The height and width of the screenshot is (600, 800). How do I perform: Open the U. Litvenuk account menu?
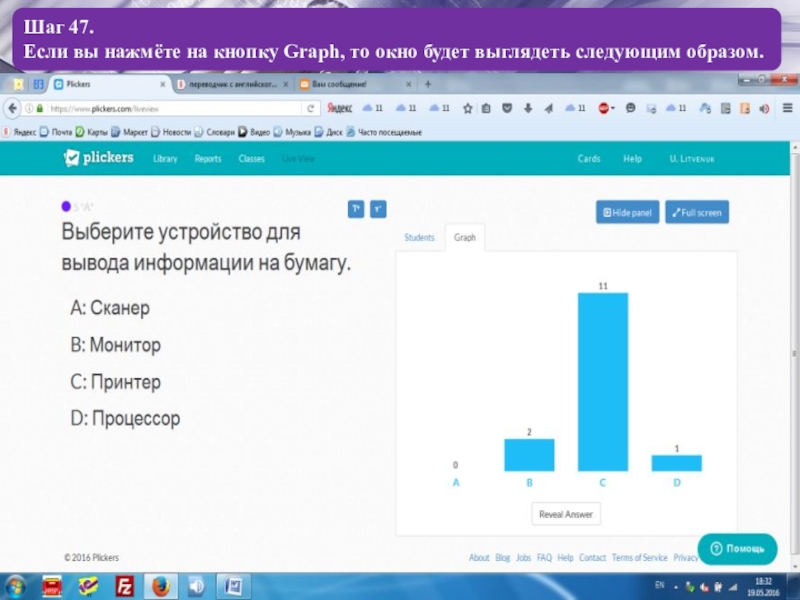pyautogui.click(x=692, y=159)
